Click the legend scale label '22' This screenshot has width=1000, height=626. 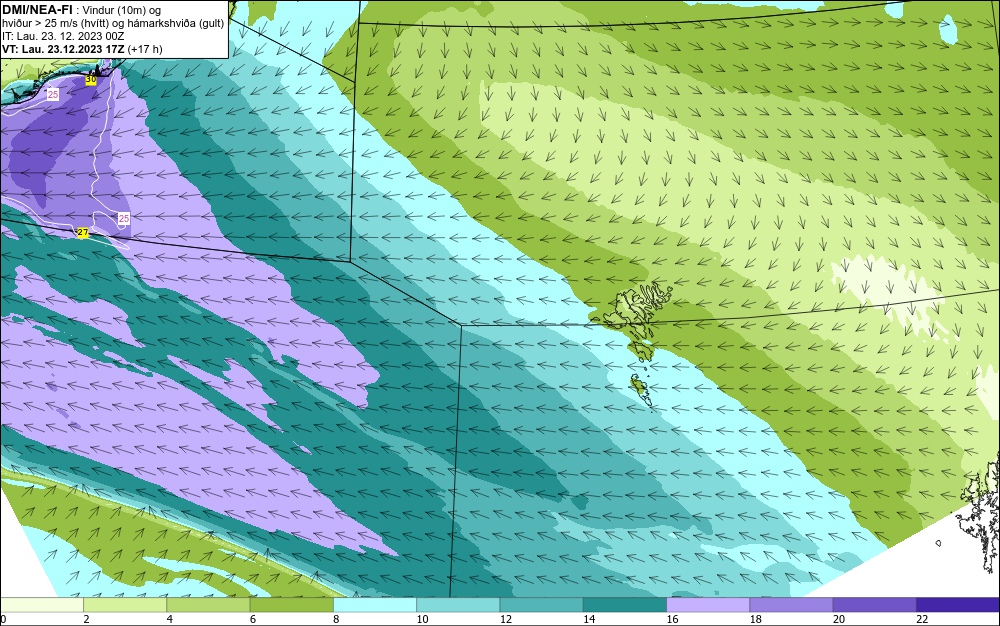pos(922,619)
